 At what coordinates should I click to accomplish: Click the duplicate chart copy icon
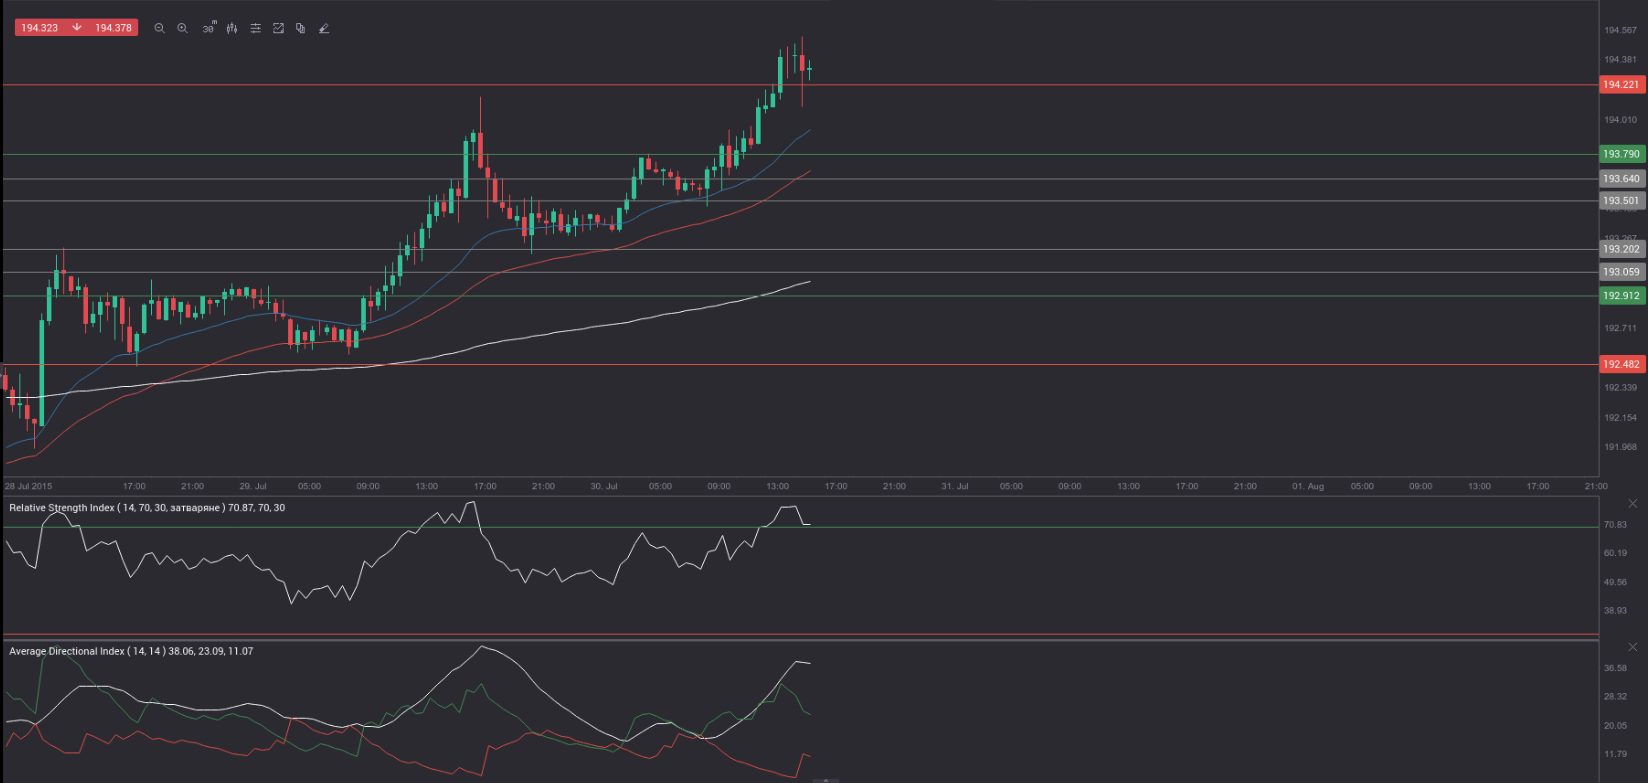(300, 29)
